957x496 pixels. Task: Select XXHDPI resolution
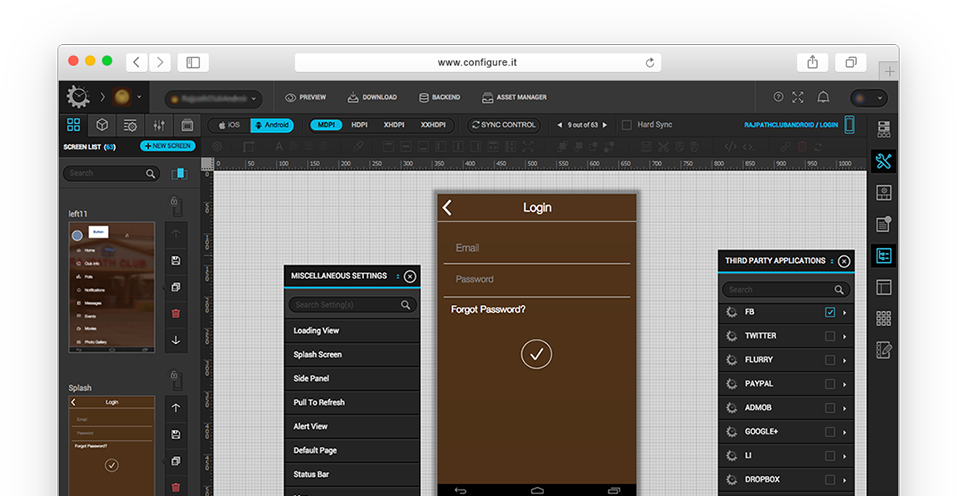click(x=433, y=125)
